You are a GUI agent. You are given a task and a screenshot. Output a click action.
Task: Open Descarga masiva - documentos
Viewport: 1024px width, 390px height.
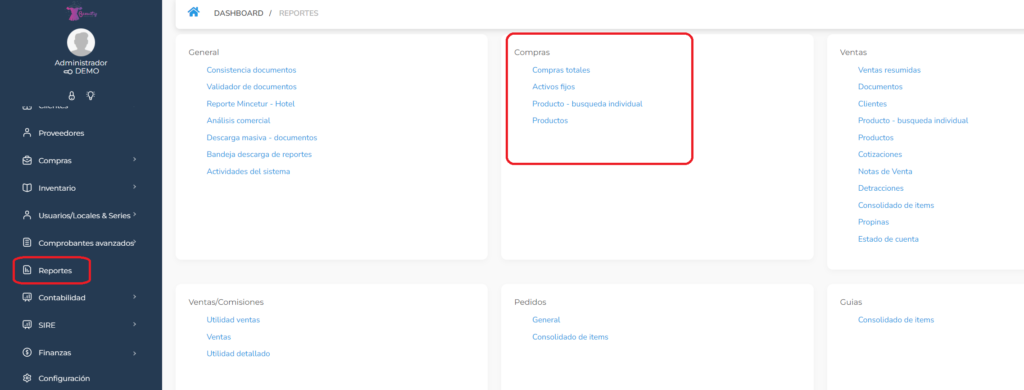click(261, 138)
